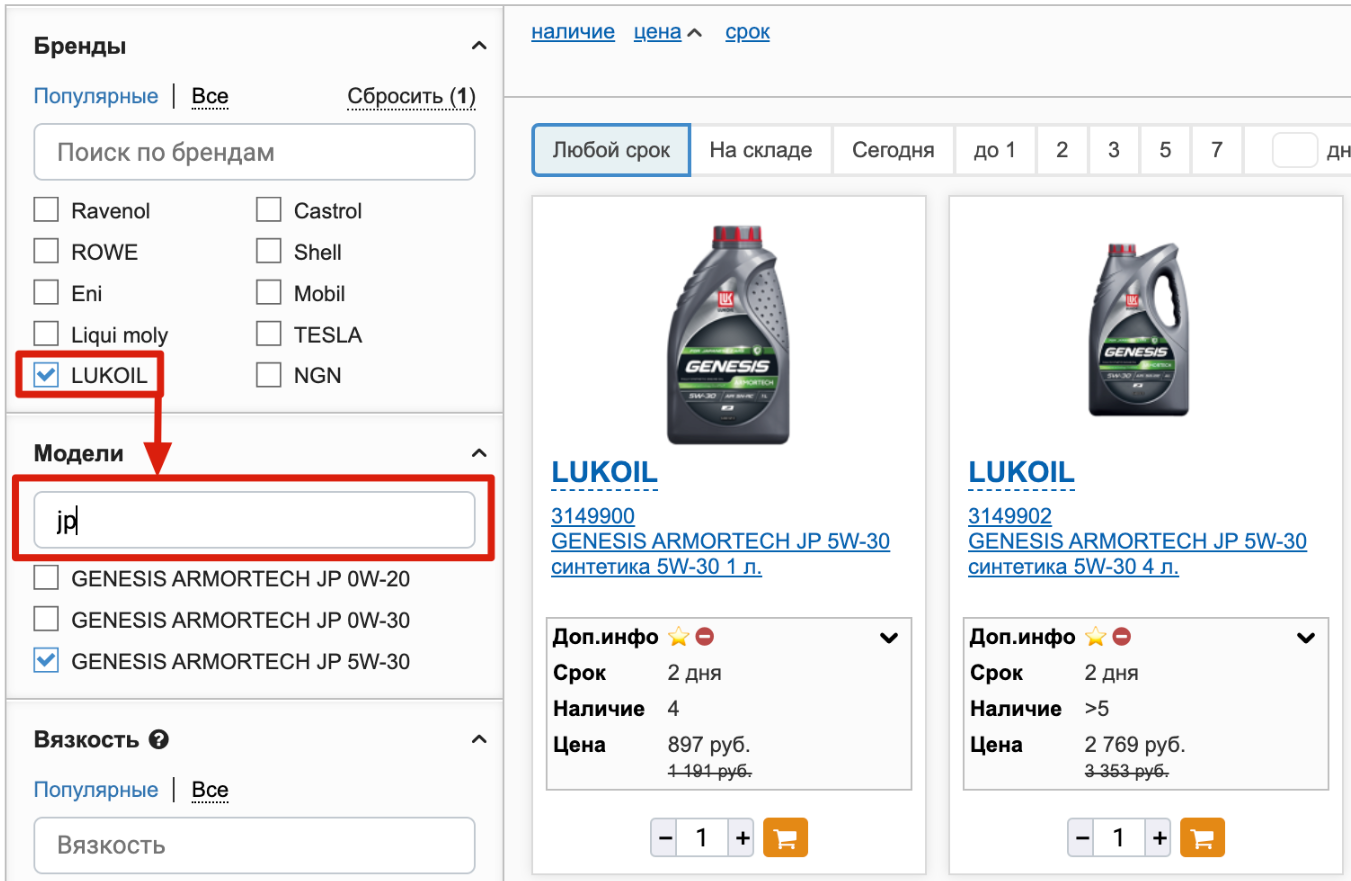Check the Castrol brand checkbox

[268, 210]
